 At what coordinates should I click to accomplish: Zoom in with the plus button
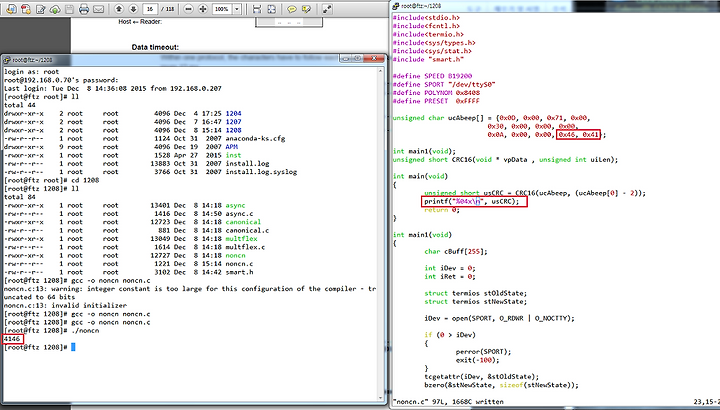pyautogui.click(x=202, y=9)
